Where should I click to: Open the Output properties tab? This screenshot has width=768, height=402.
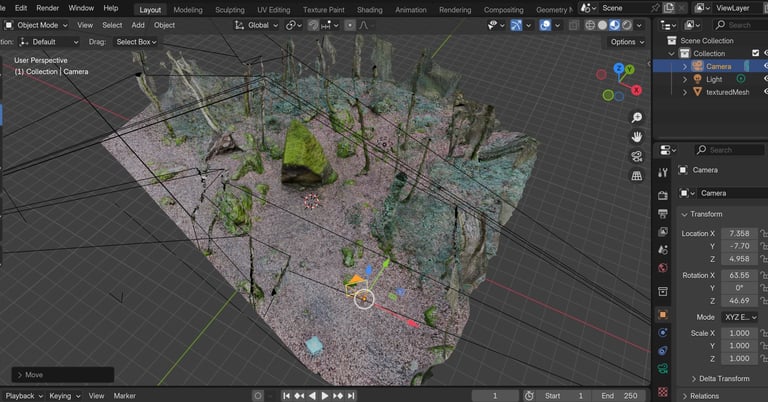(x=663, y=213)
